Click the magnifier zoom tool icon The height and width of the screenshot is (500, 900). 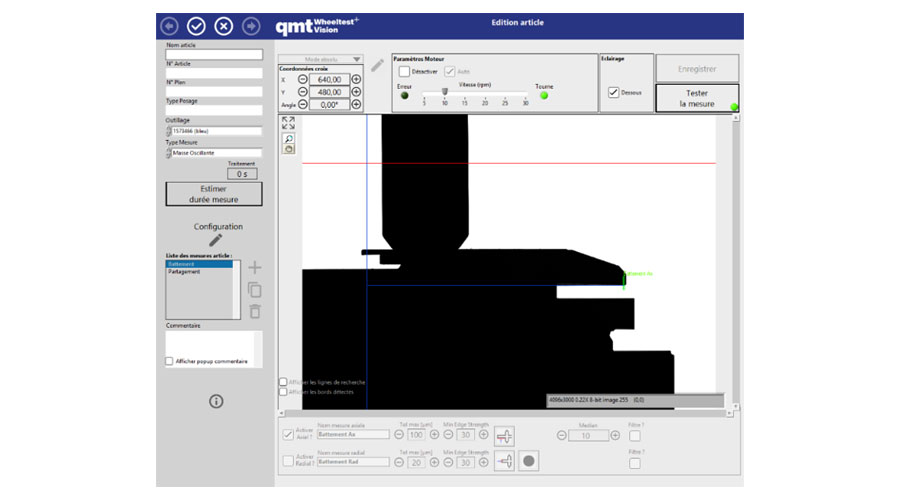tap(288, 139)
